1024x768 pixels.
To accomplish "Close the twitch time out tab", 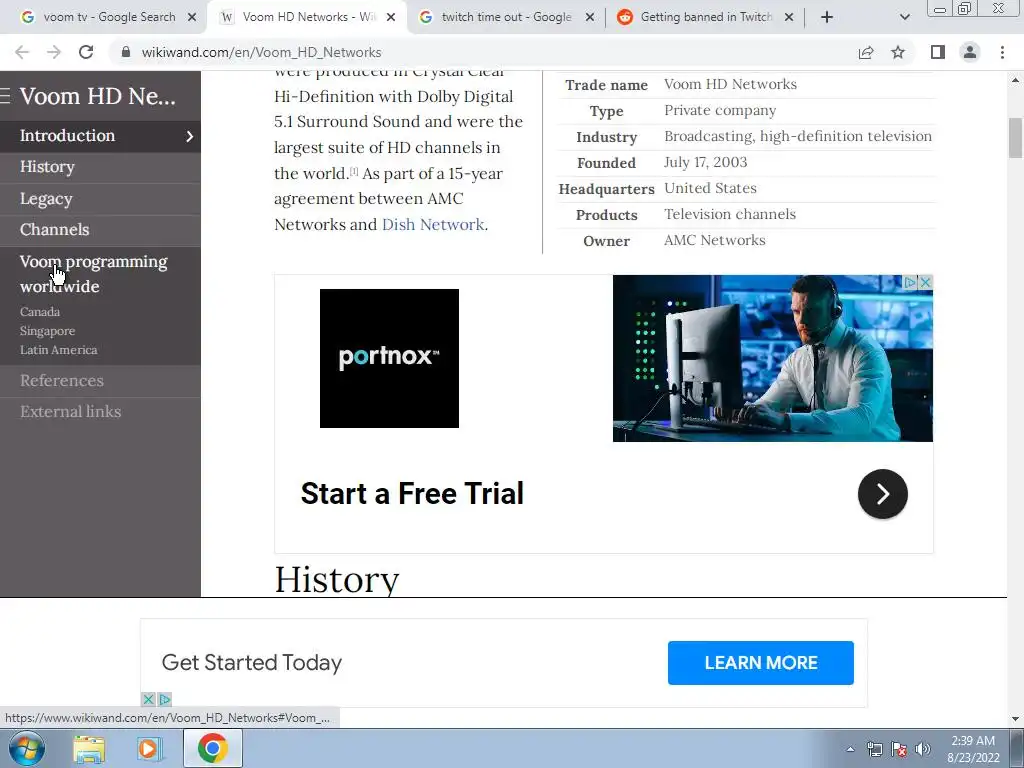I will tap(590, 18).
